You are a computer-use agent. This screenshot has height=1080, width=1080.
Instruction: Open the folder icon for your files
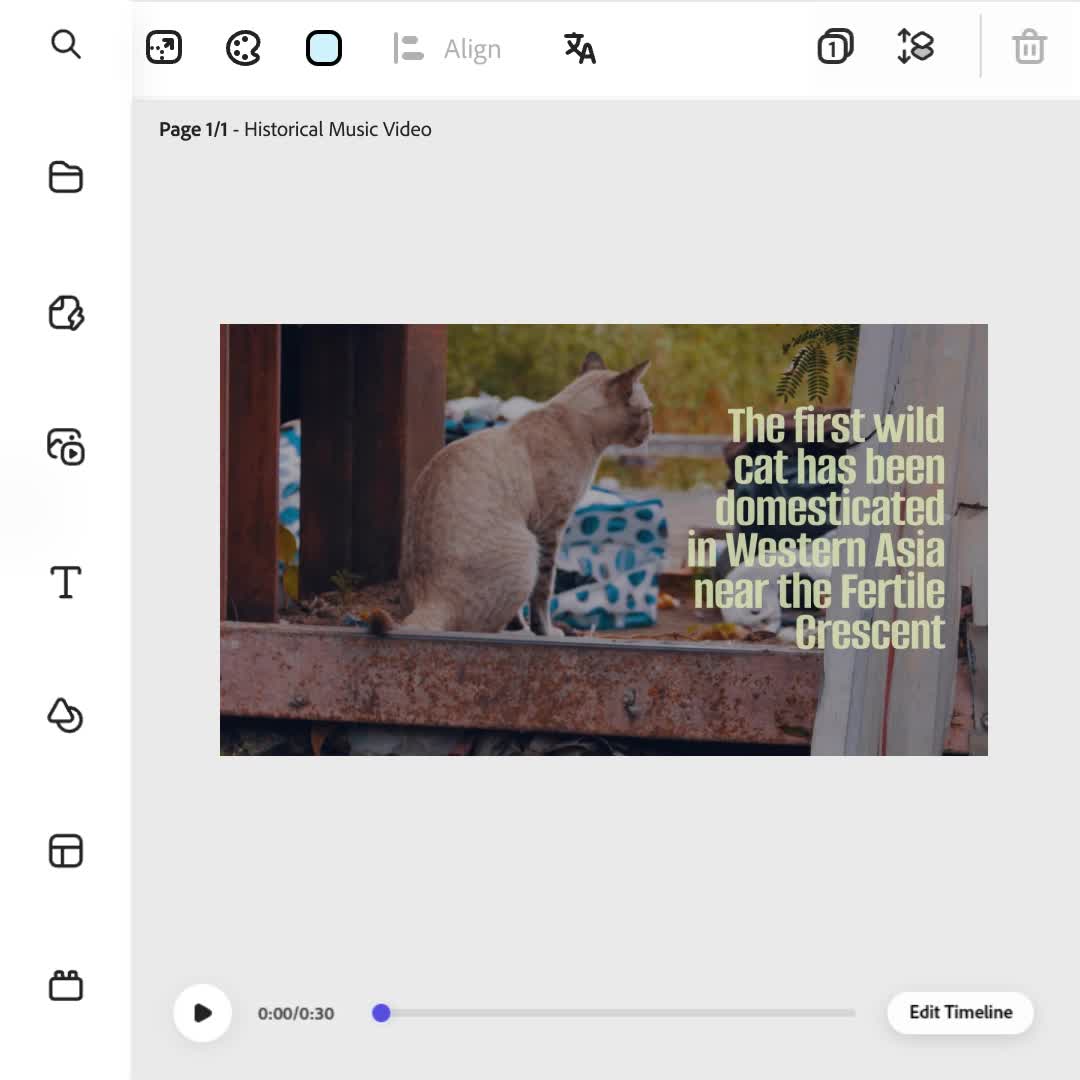click(x=66, y=177)
